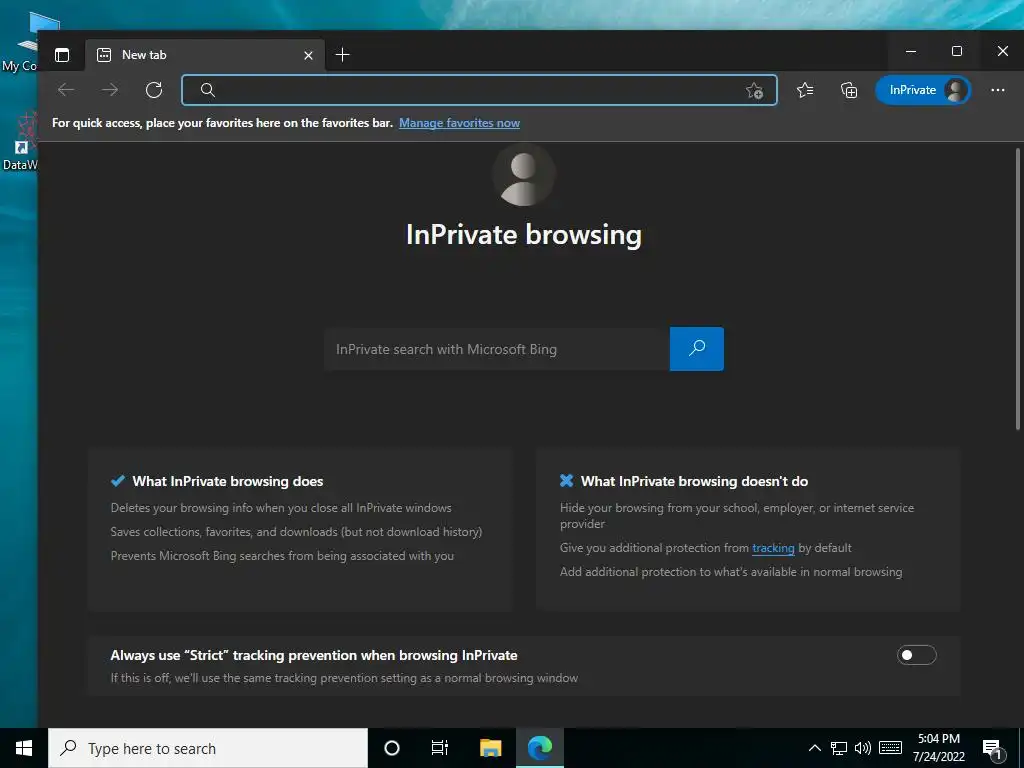
Task: Click What InPrivate browsing does heading
Action: pos(228,481)
